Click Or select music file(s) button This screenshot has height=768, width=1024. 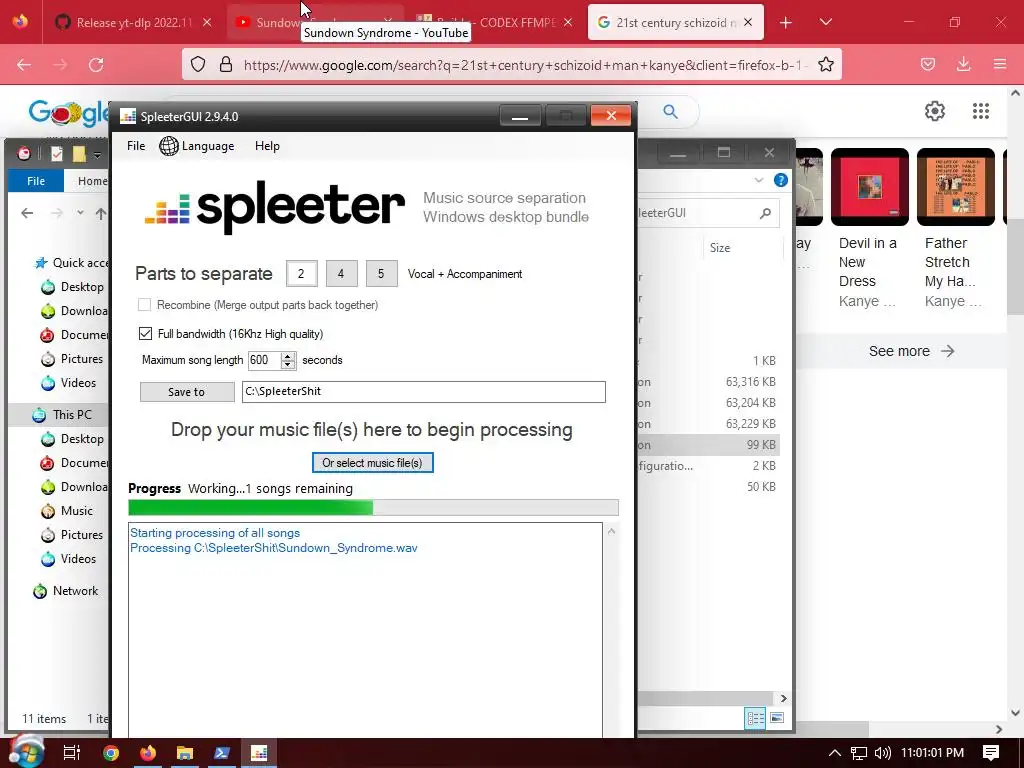(x=372, y=463)
